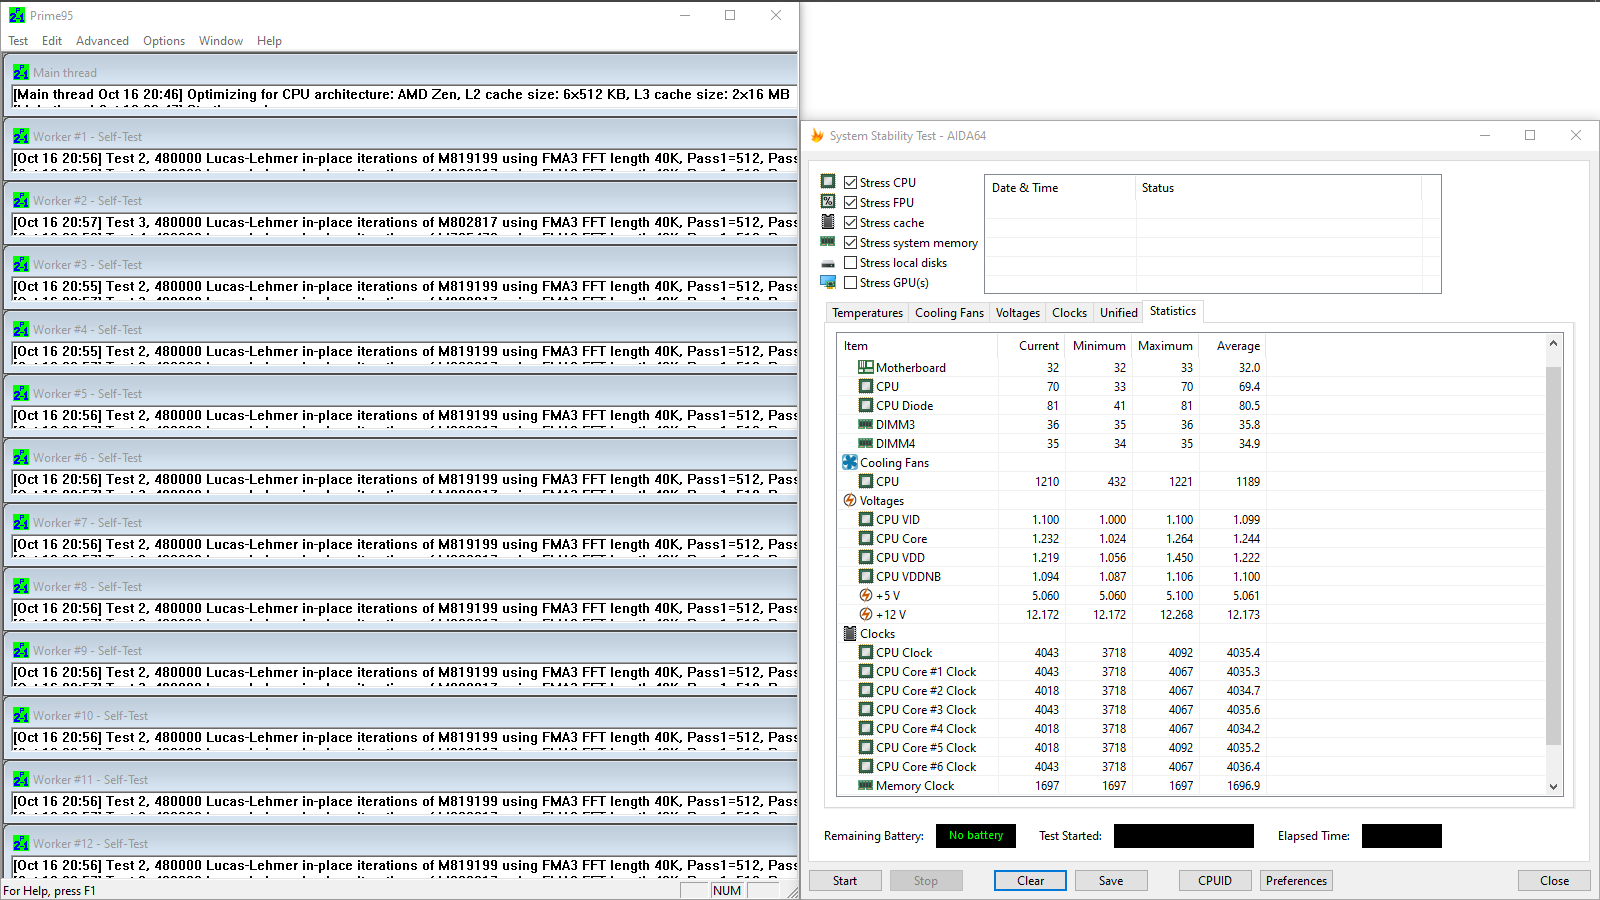Click the Motherboard sensor icon
Screen dimensions: 1600x900
(x=866, y=367)
